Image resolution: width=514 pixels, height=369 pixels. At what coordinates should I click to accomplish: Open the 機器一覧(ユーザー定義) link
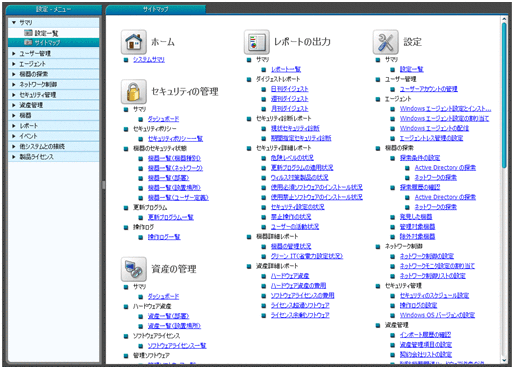(x=178, y=198)
